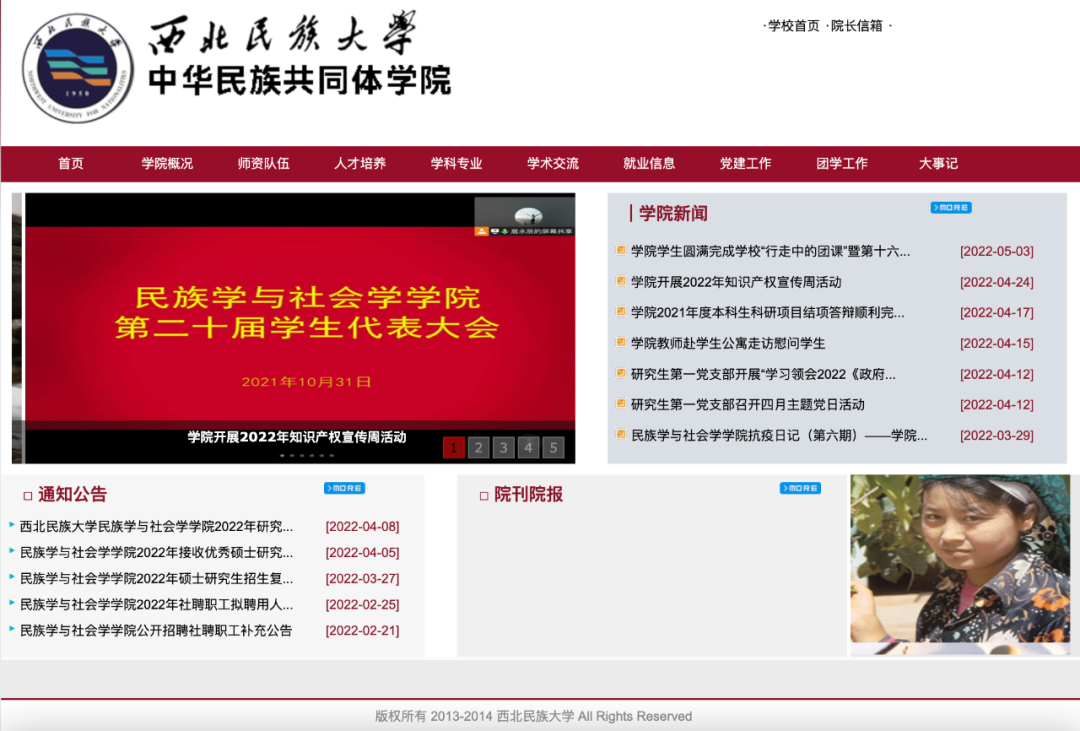Switch to slide 5 in the slideshow
This screenshot has height=731, width=1080.
(553, 448)
